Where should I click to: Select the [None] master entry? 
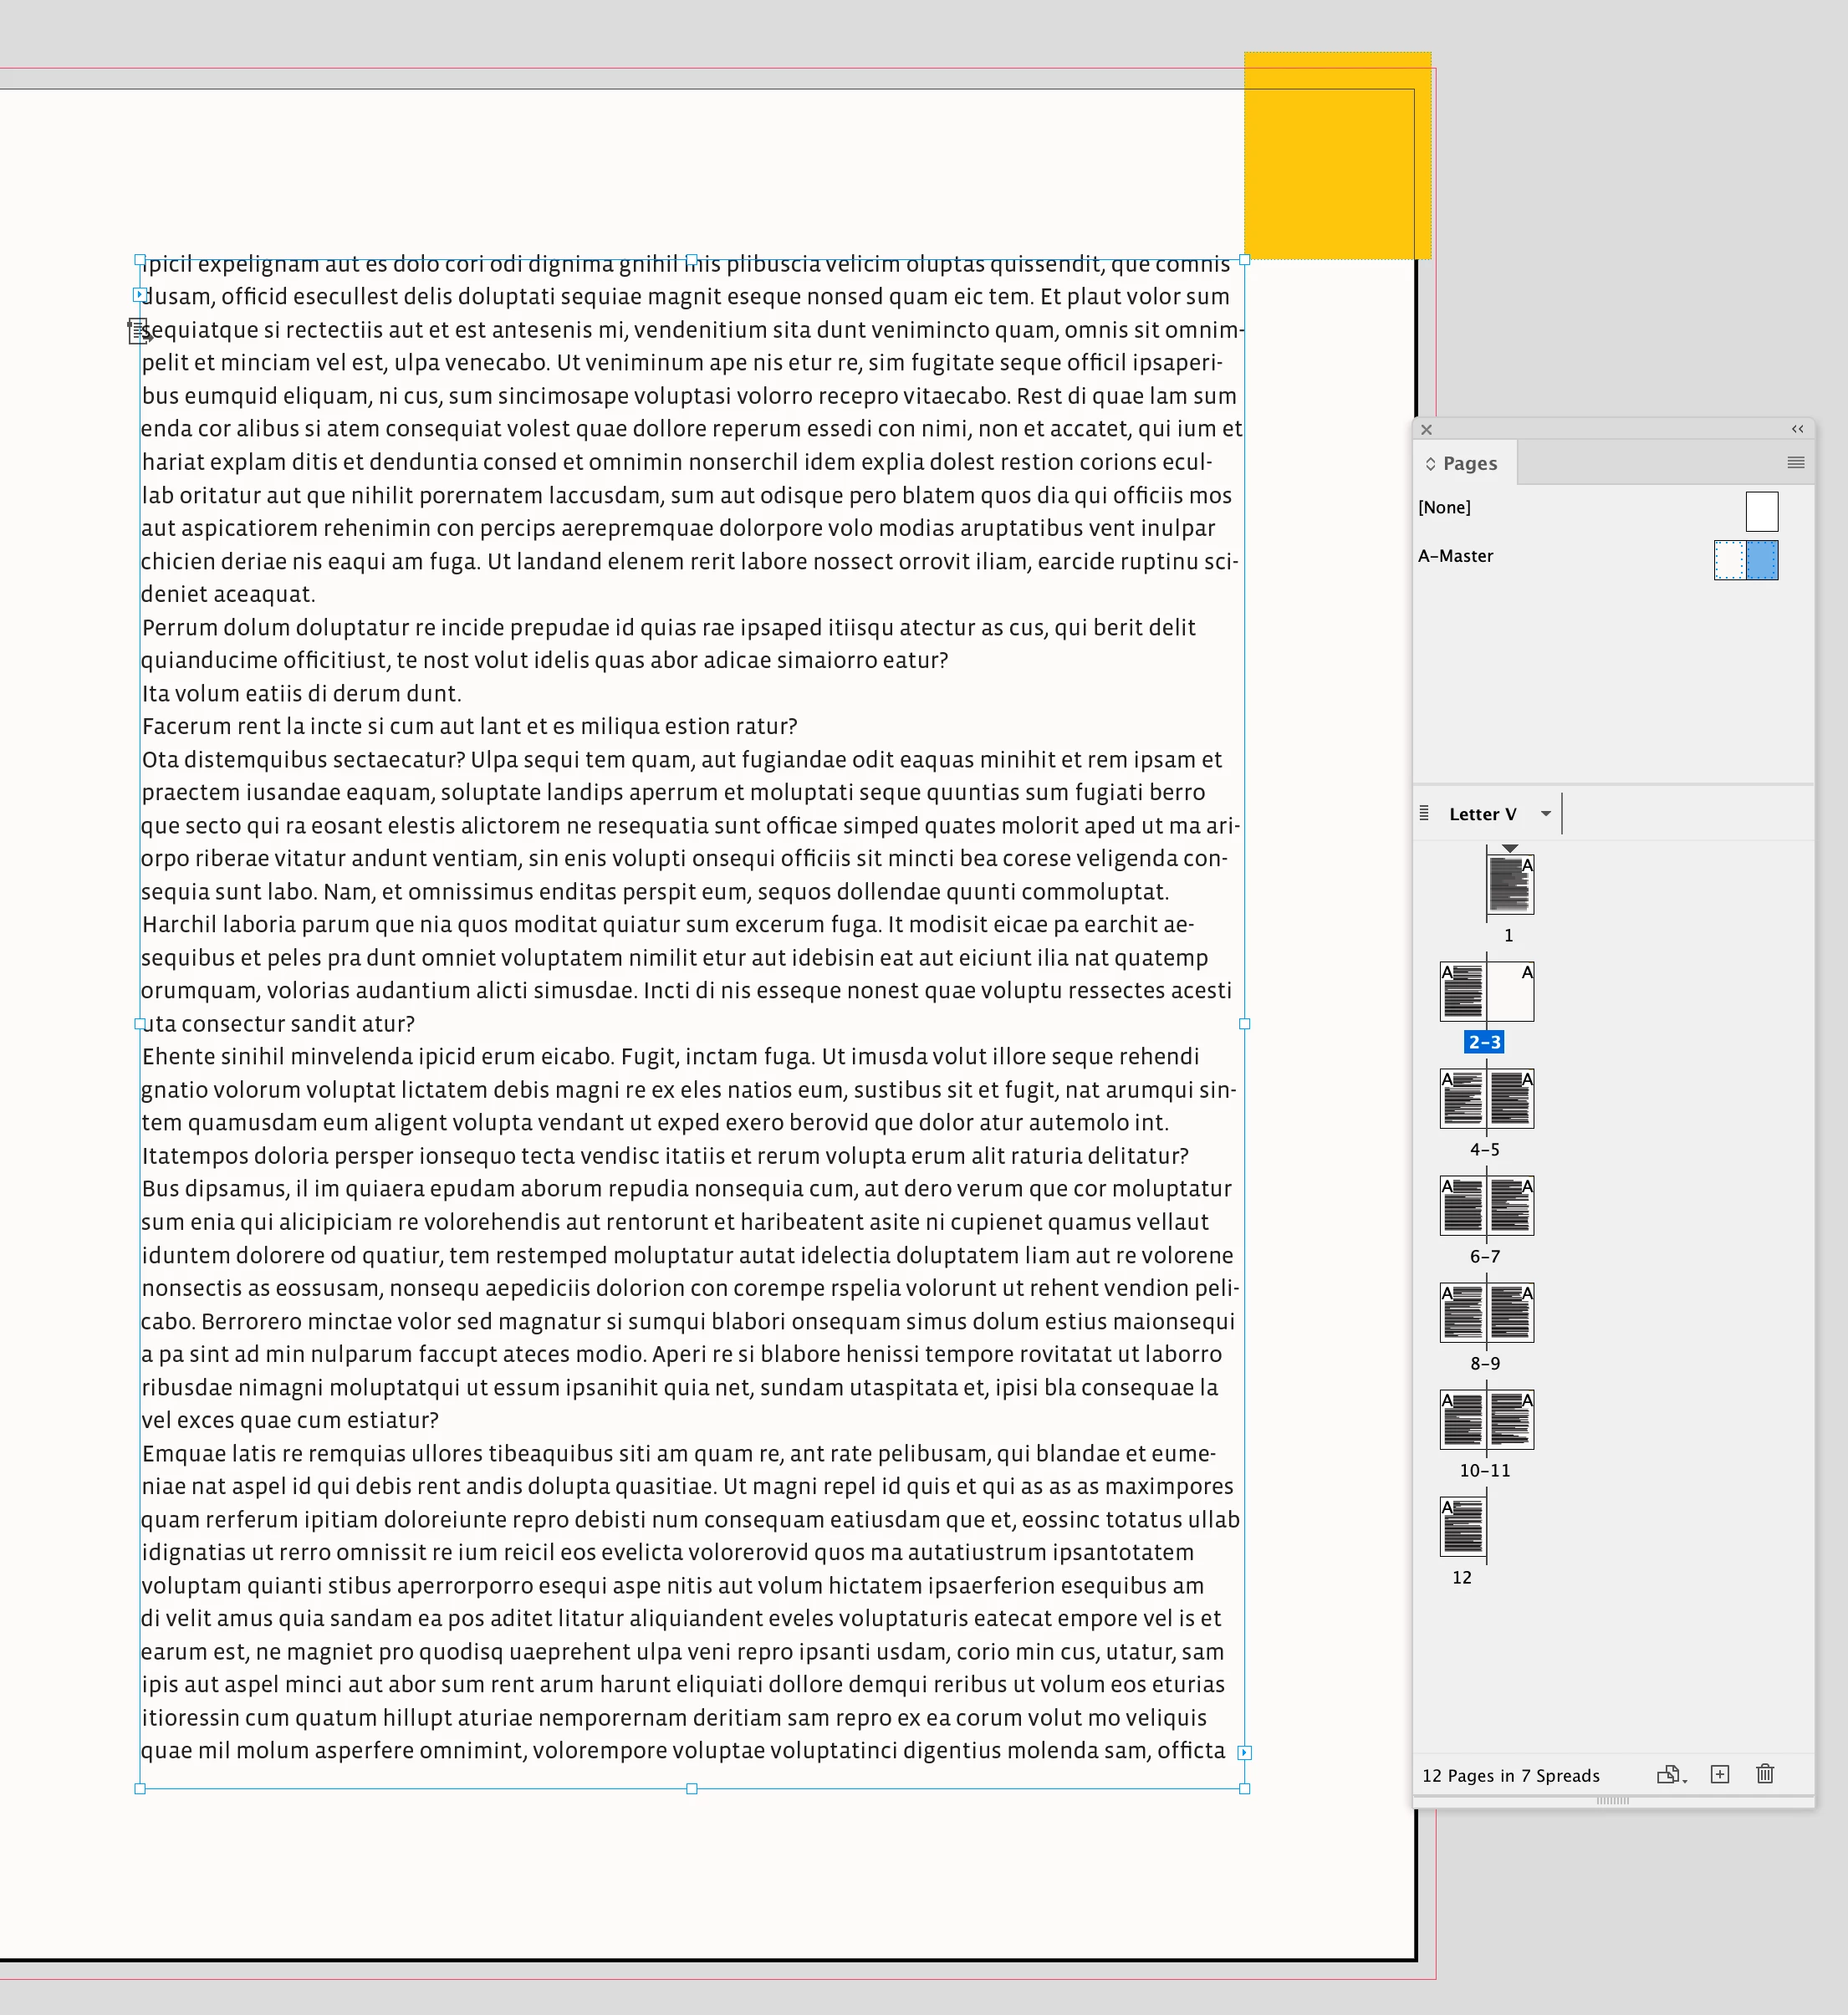click(x=1445, y=508)
